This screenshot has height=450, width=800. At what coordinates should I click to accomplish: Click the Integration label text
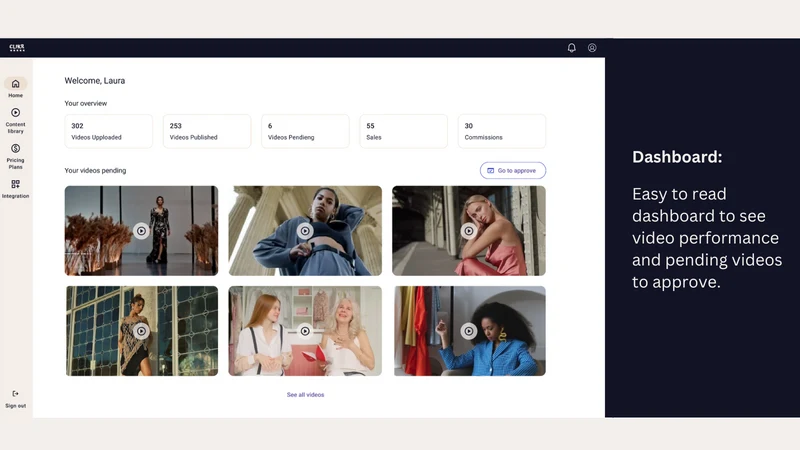point(15,196)
